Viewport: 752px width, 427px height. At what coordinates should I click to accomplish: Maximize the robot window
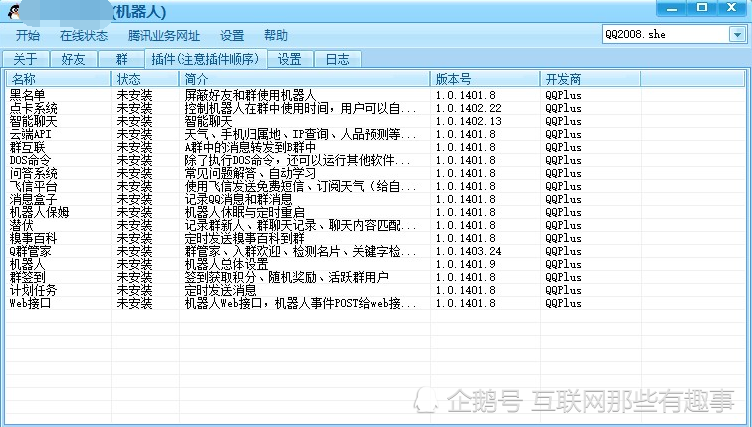(702, 8)
